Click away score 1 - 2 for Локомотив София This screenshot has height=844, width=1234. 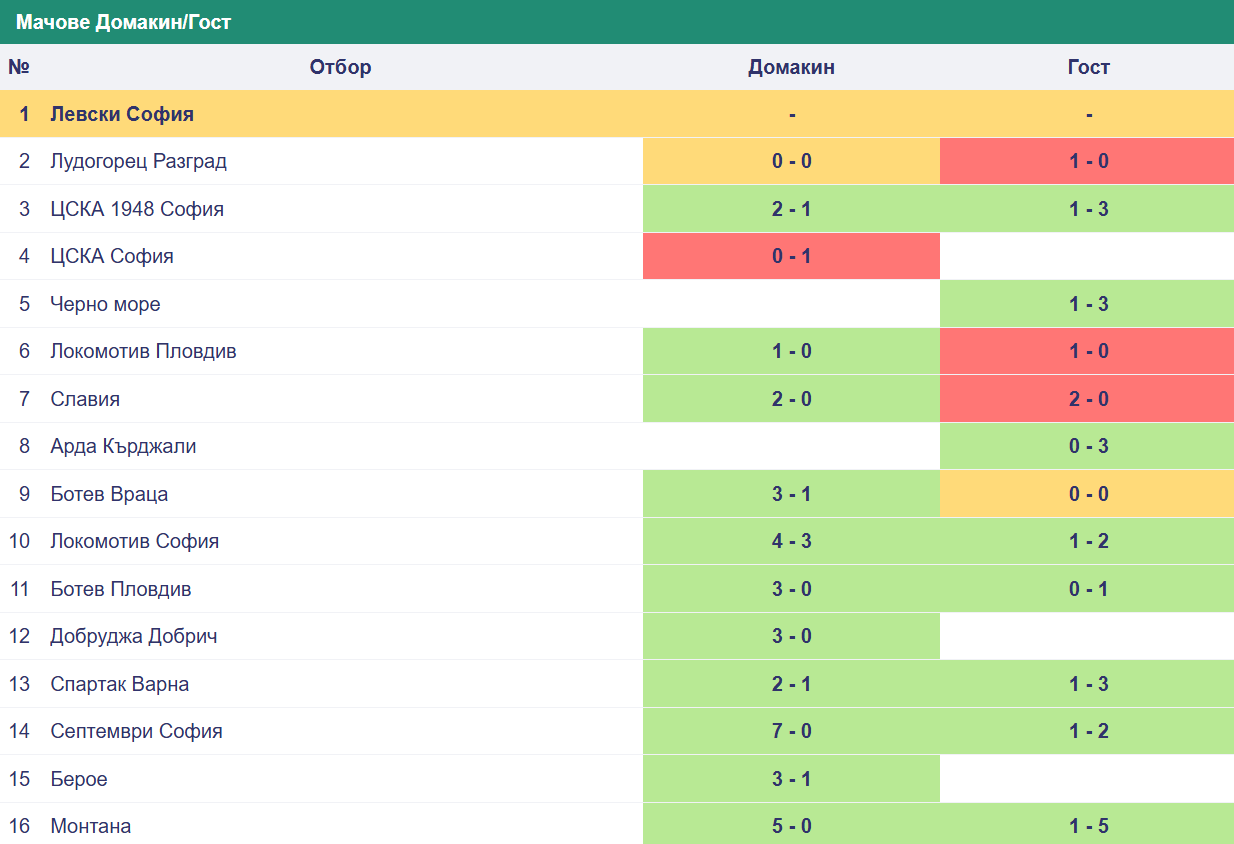pos(1088,541)
